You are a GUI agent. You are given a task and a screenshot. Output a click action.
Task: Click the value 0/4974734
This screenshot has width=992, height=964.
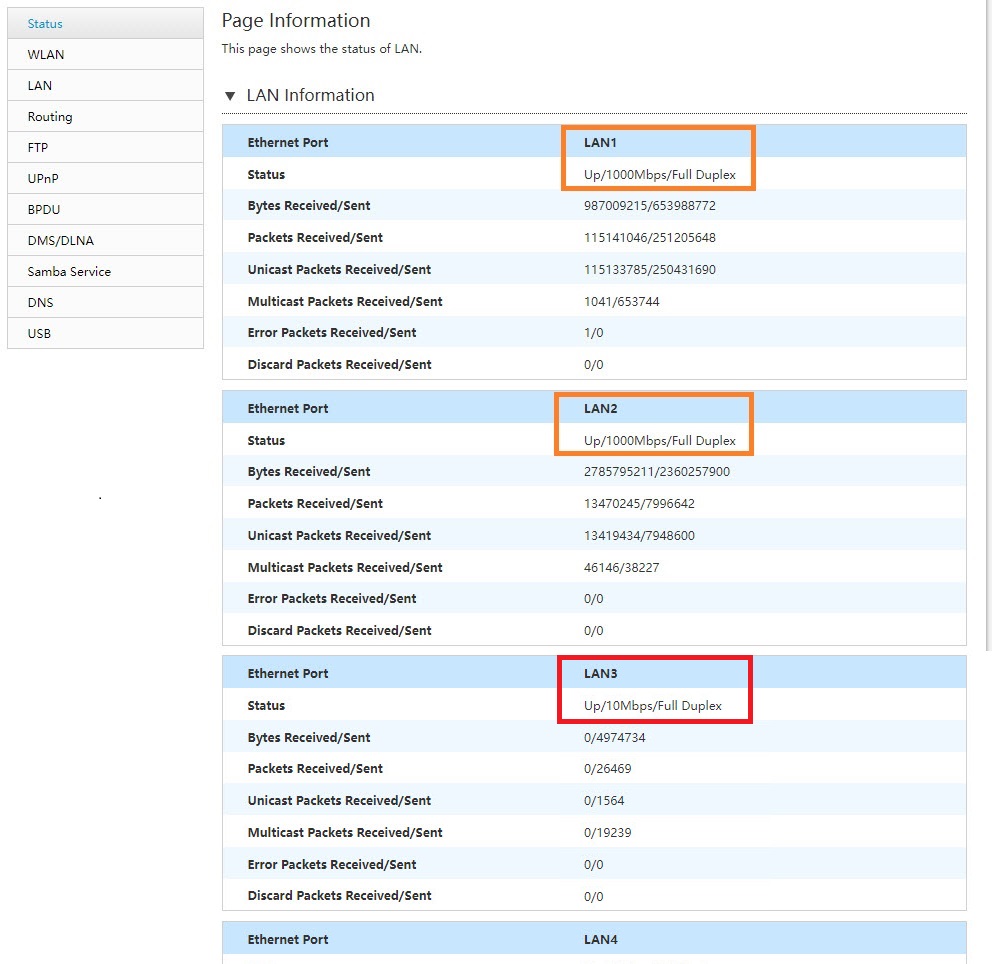point(614,738)
